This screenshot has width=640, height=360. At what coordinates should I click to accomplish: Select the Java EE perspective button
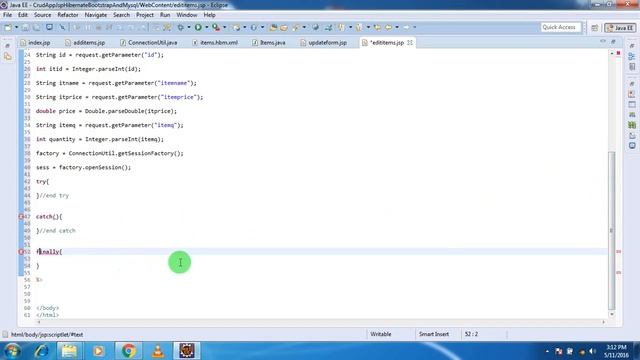tap(620, 28)
